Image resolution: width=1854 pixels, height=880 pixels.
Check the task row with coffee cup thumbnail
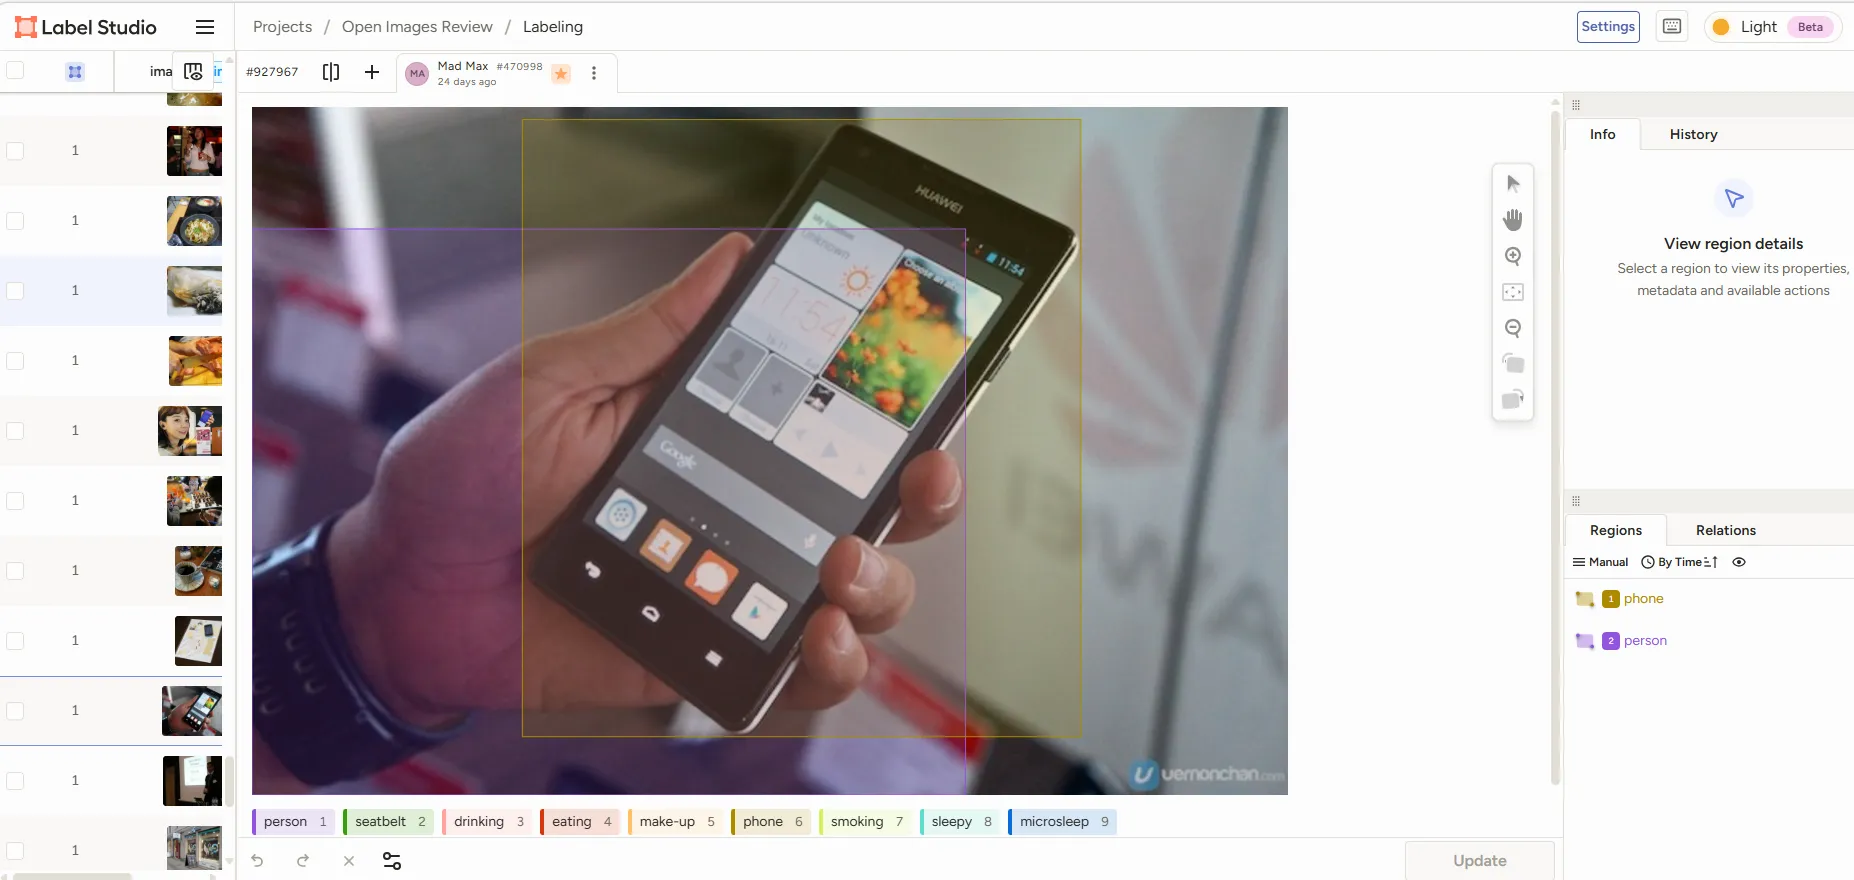pos(15,570)
